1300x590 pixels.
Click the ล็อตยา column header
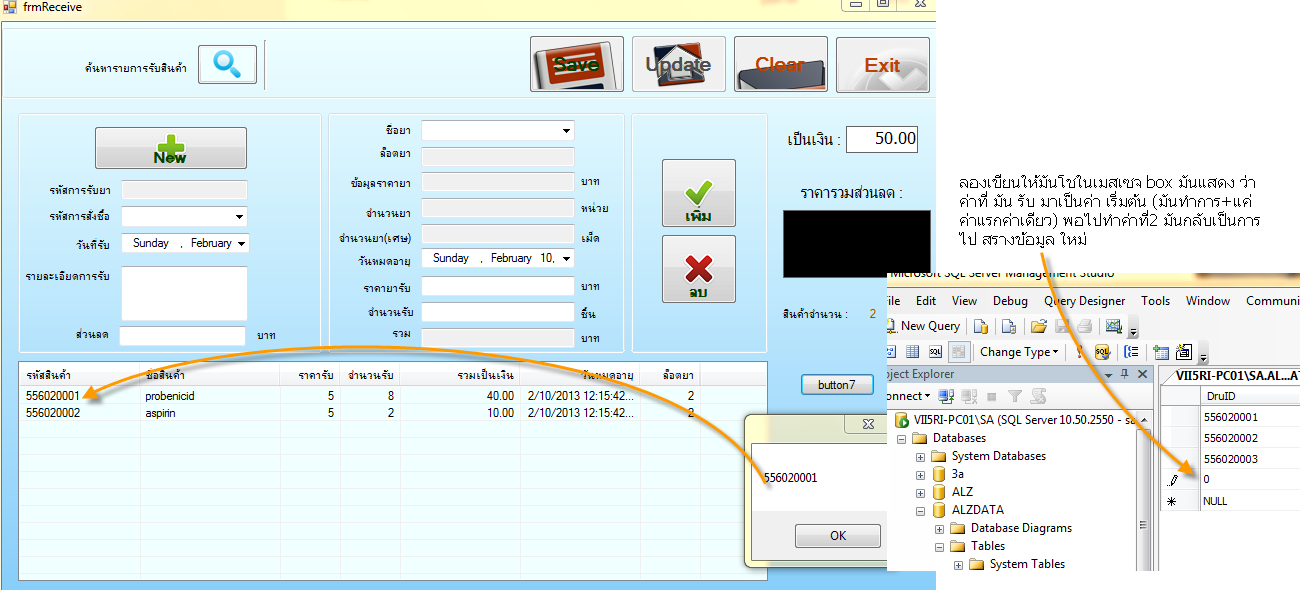click(669, 375)
